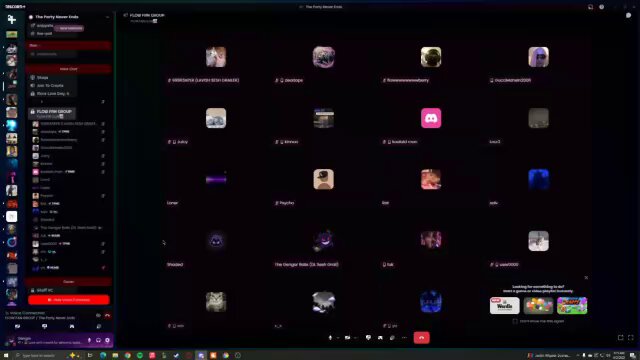
Task: Select The Gengar Belle participant tile
Action: [x=324, y=241]
